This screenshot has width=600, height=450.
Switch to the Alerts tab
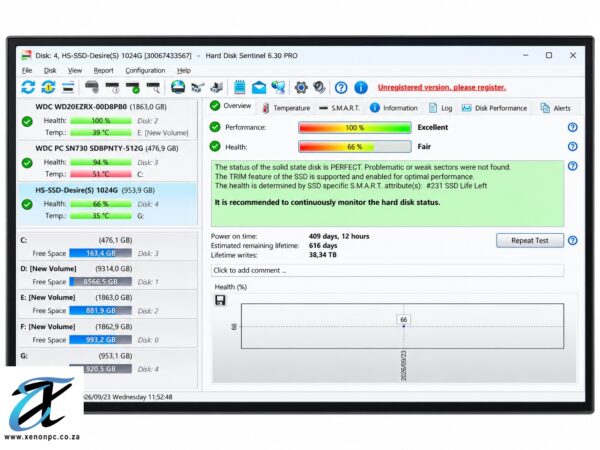pyautogui.click(x=555, y=108)
